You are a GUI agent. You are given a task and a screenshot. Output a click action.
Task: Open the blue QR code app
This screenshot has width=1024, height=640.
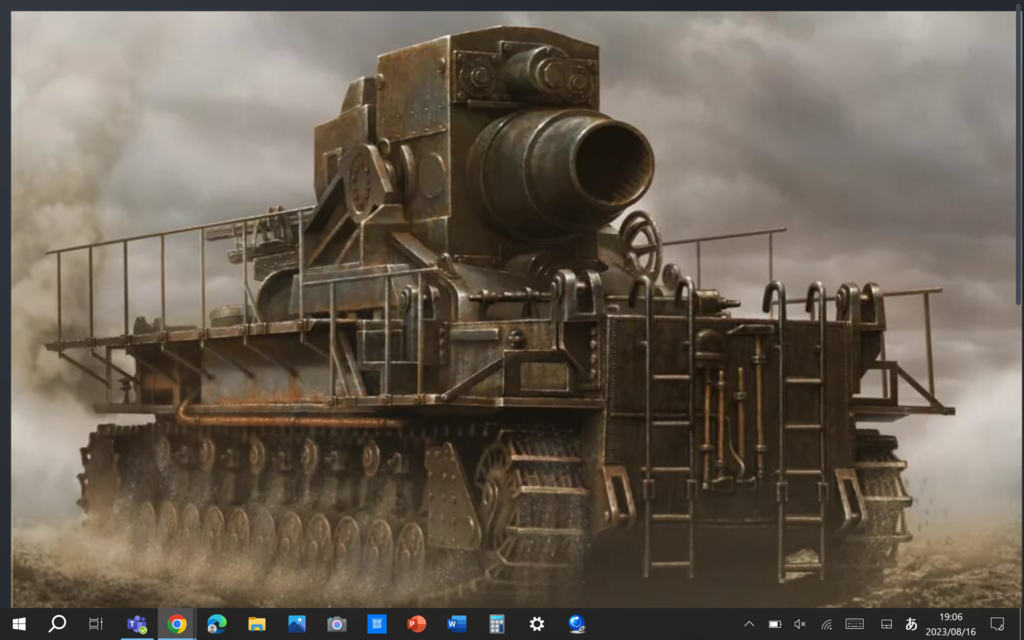tap(377, 624)
